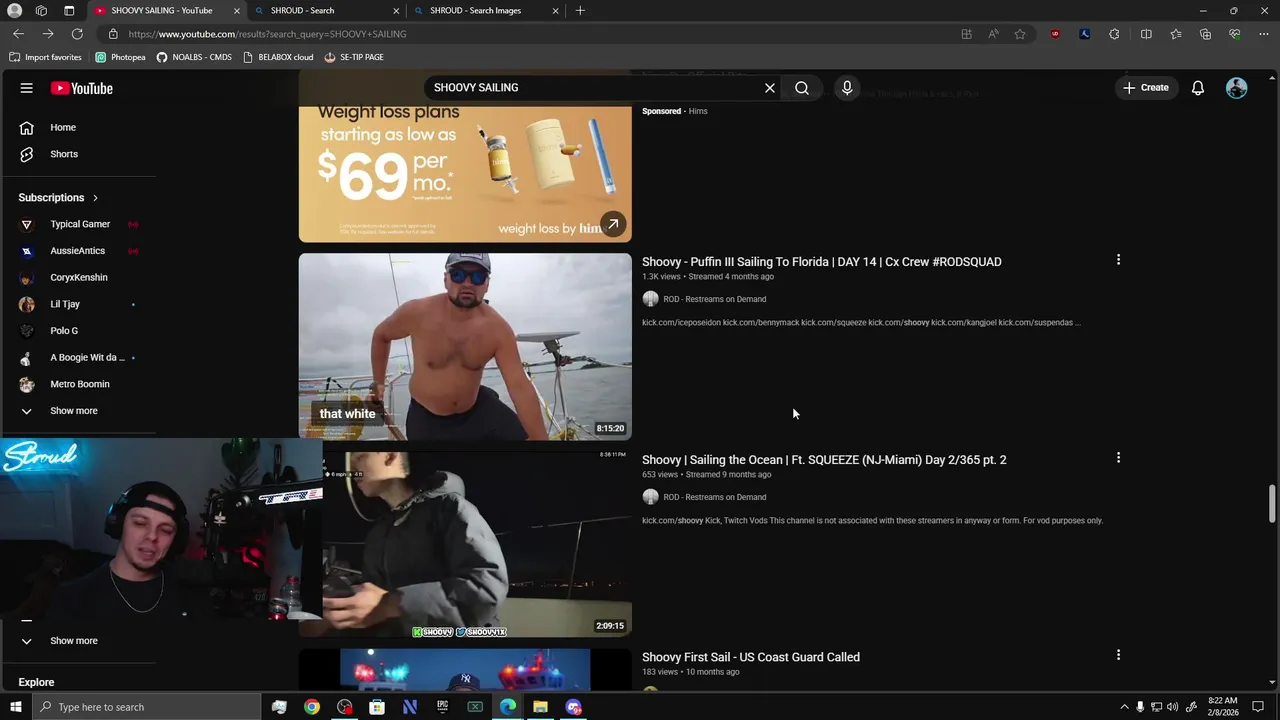Screen dimensions: 1280x720
Task: Open browser Extensions puzzle icon
Action: click(1114, 34)
